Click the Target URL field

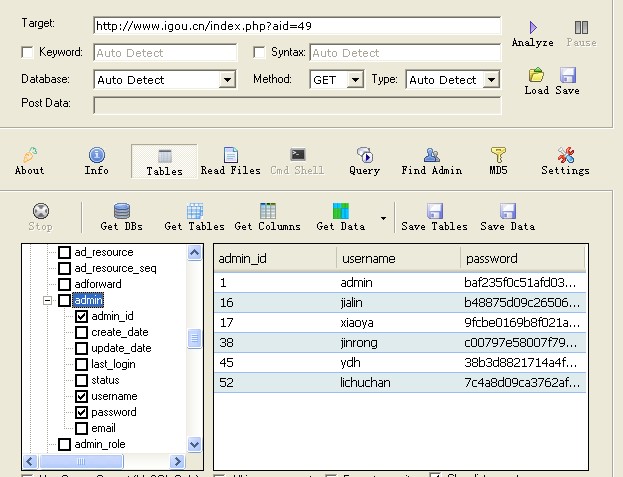297,26
